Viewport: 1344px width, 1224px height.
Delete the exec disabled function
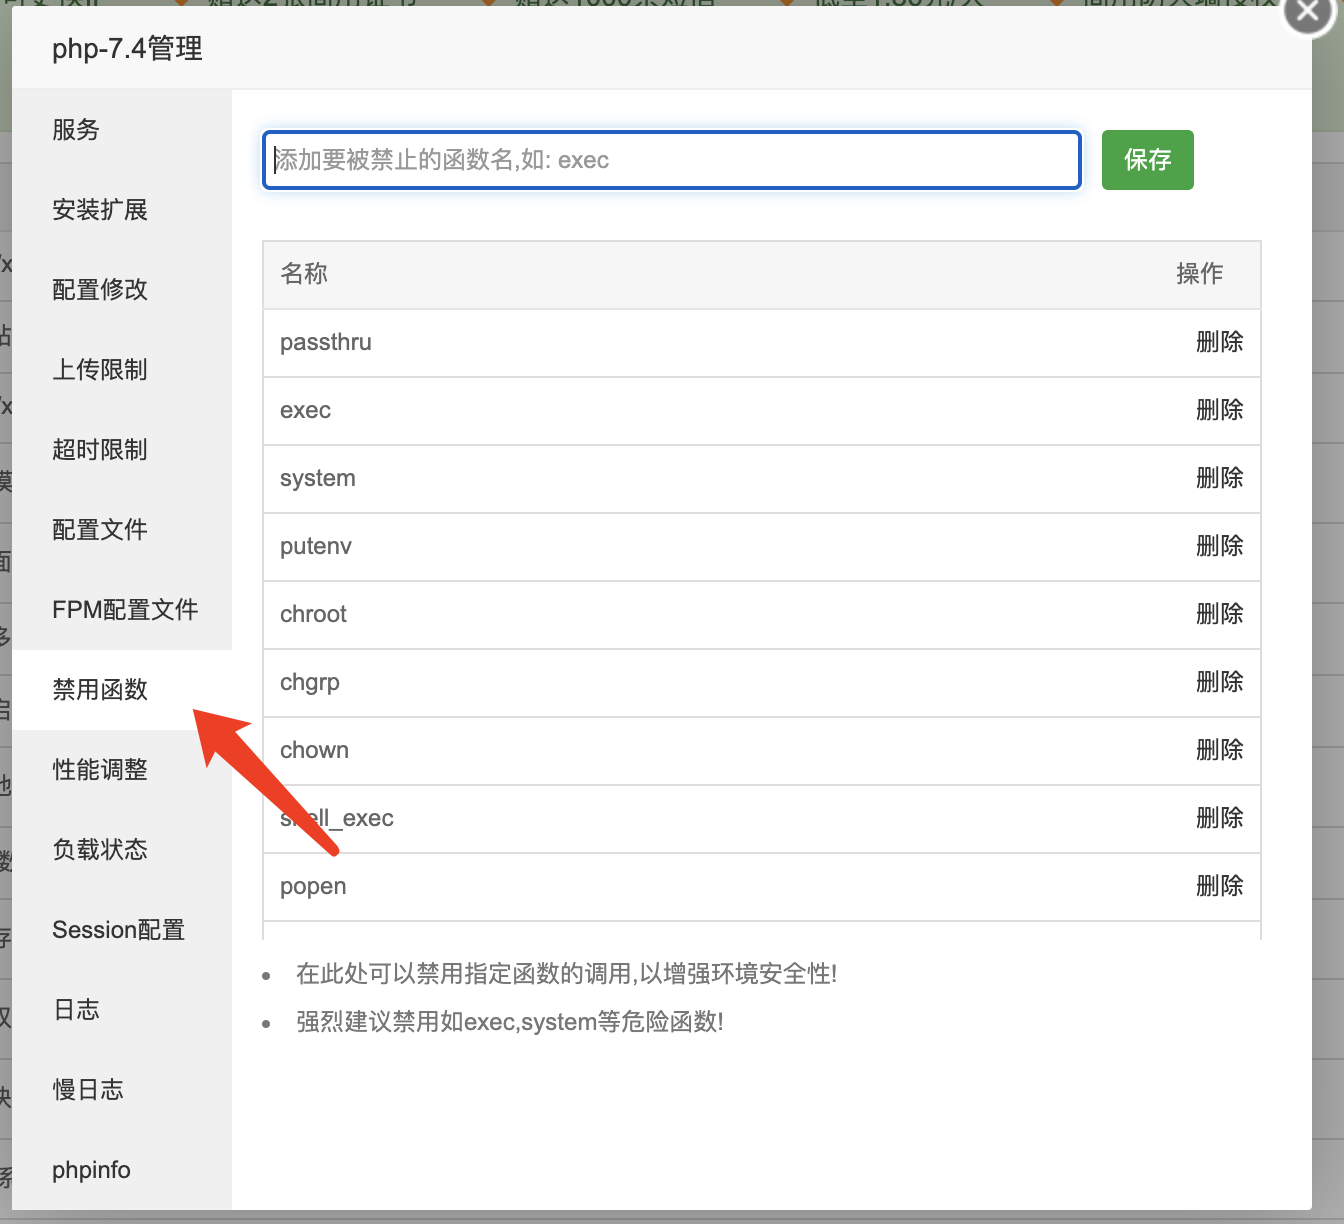[x=1219, y=410]
